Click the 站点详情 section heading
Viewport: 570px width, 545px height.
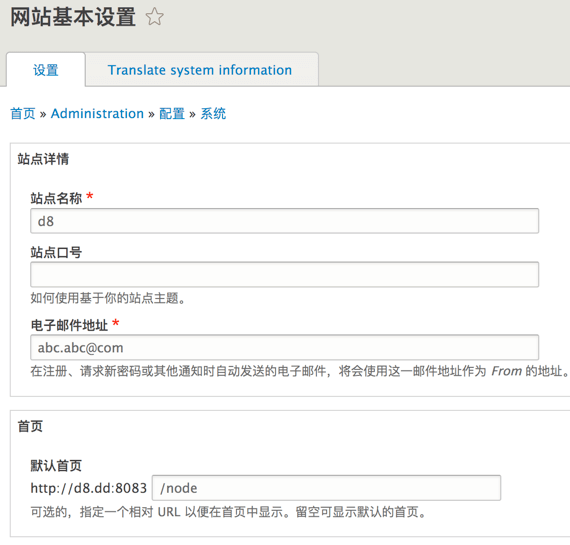click(x=43, y=159)
